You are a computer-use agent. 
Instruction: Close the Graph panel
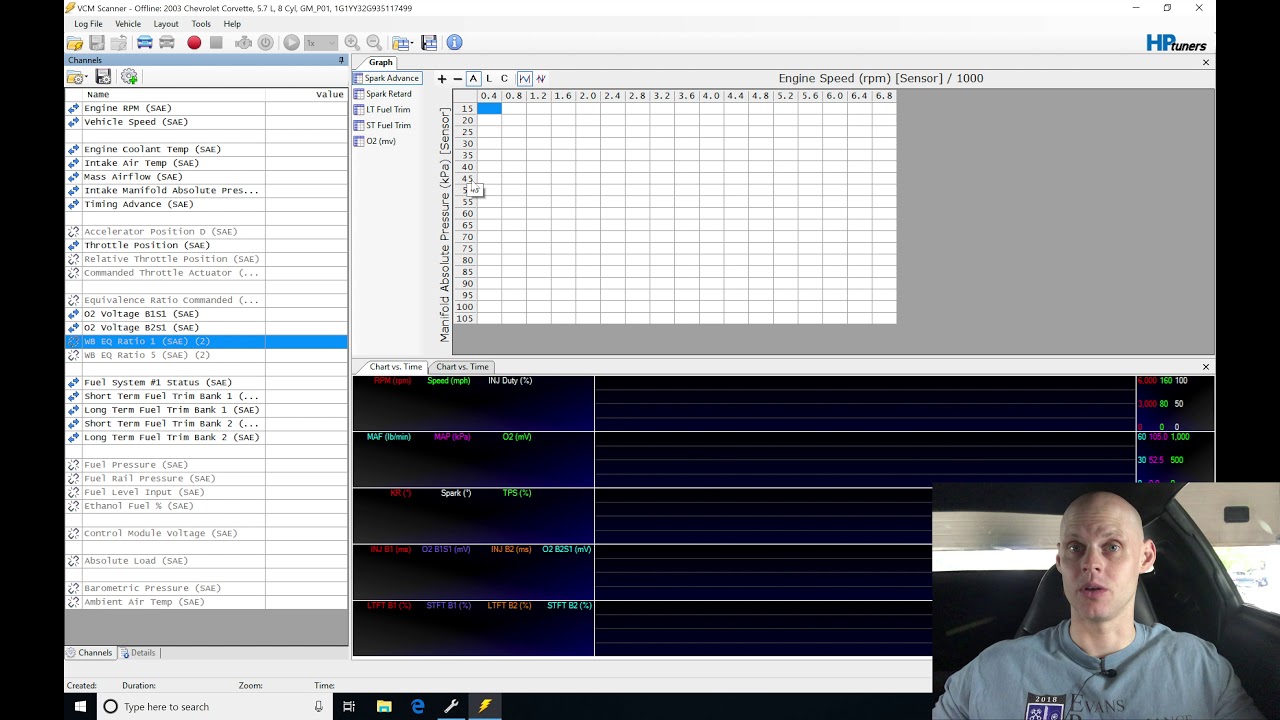(1206, 62)
